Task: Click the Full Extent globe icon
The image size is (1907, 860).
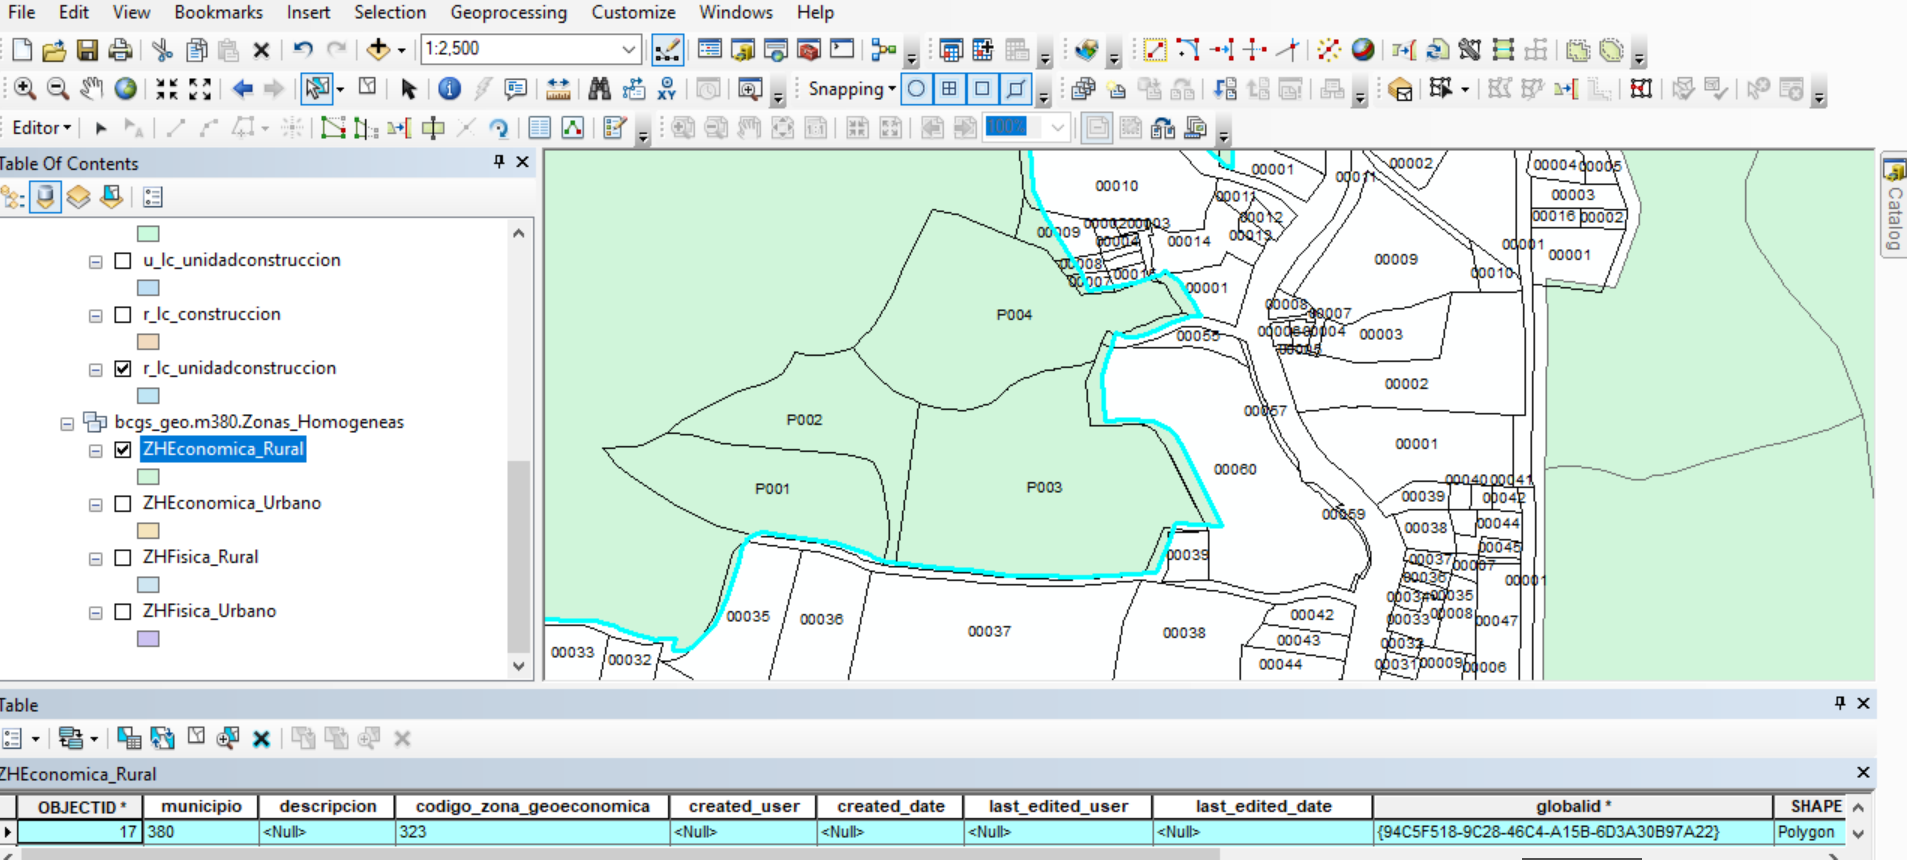Action: (125, 89)
